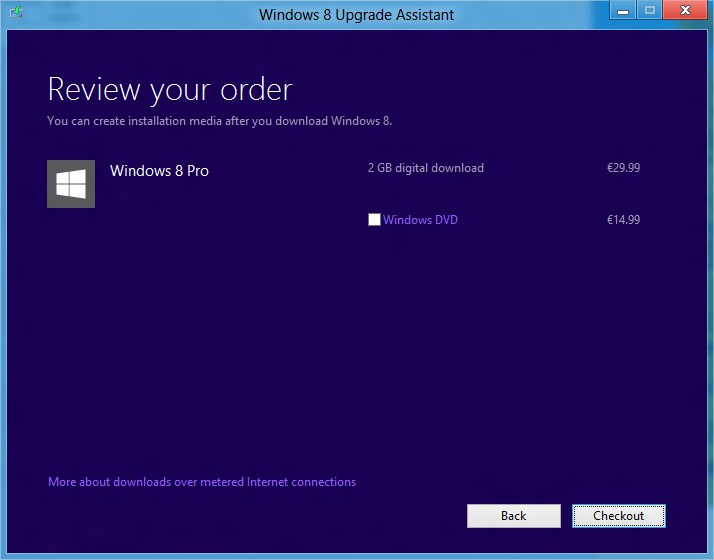Minimize the Upgrade Assistant window
Screen dimensions: 714x560
pos(621,10)
